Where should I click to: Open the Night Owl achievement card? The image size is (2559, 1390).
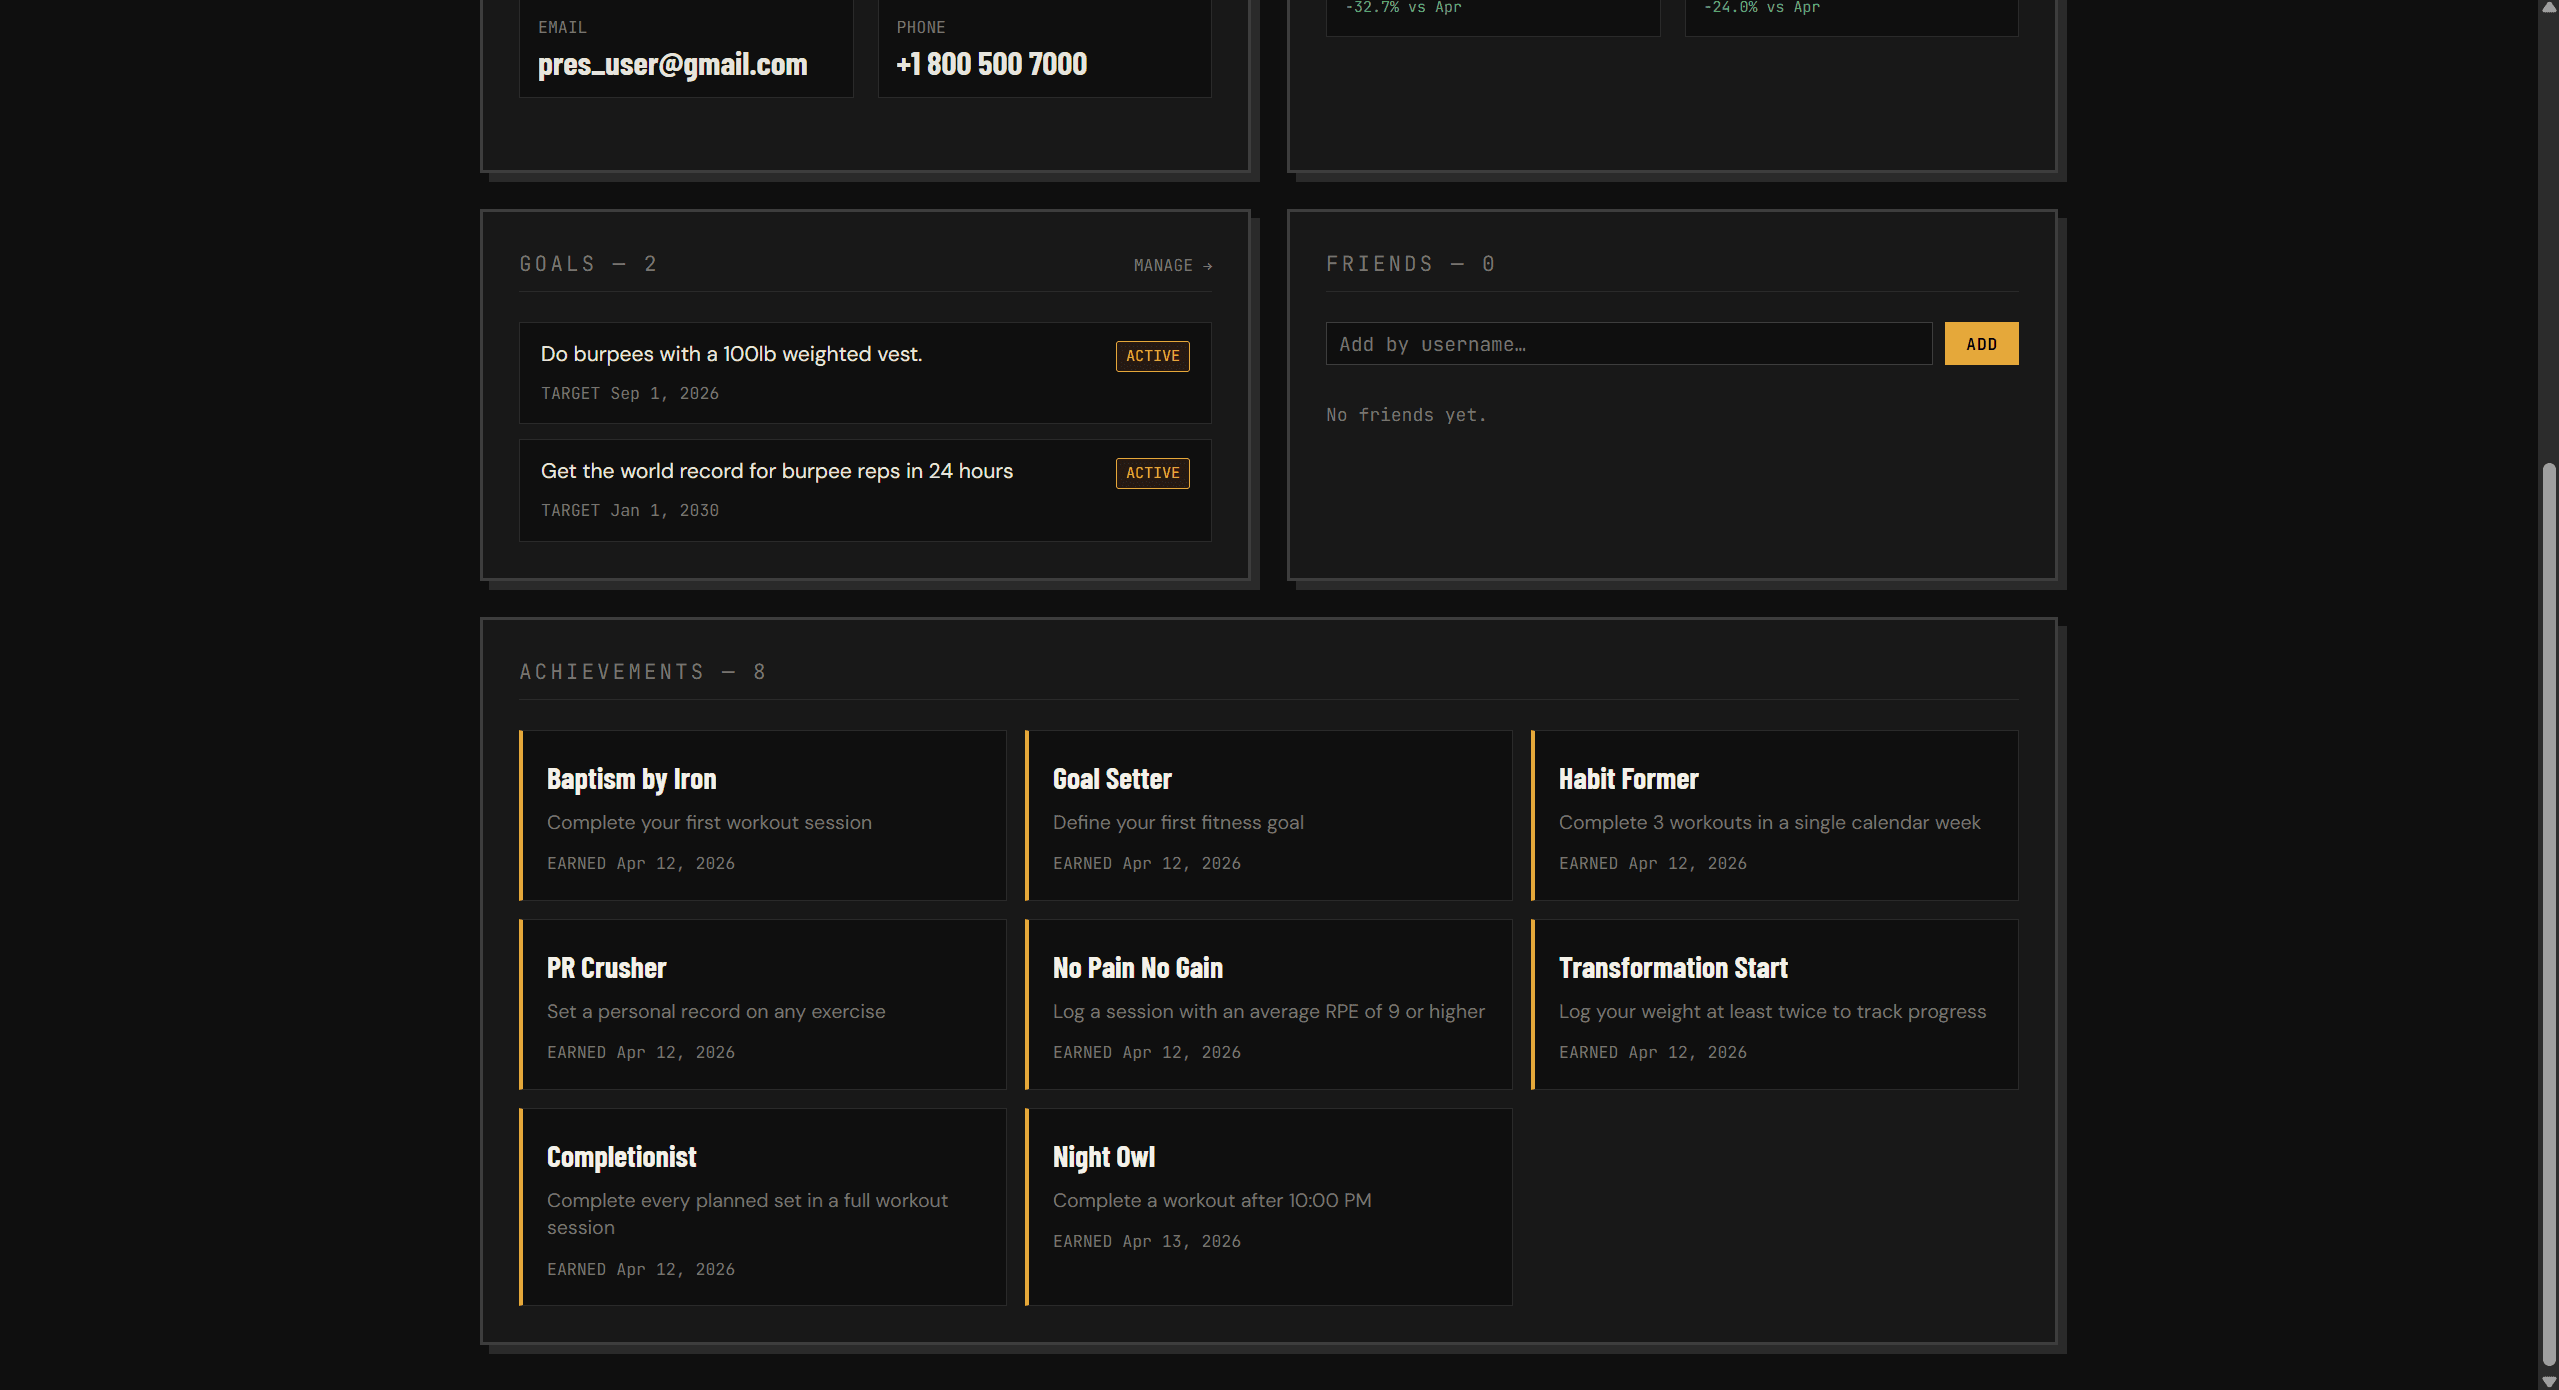click(1269, 1206)
